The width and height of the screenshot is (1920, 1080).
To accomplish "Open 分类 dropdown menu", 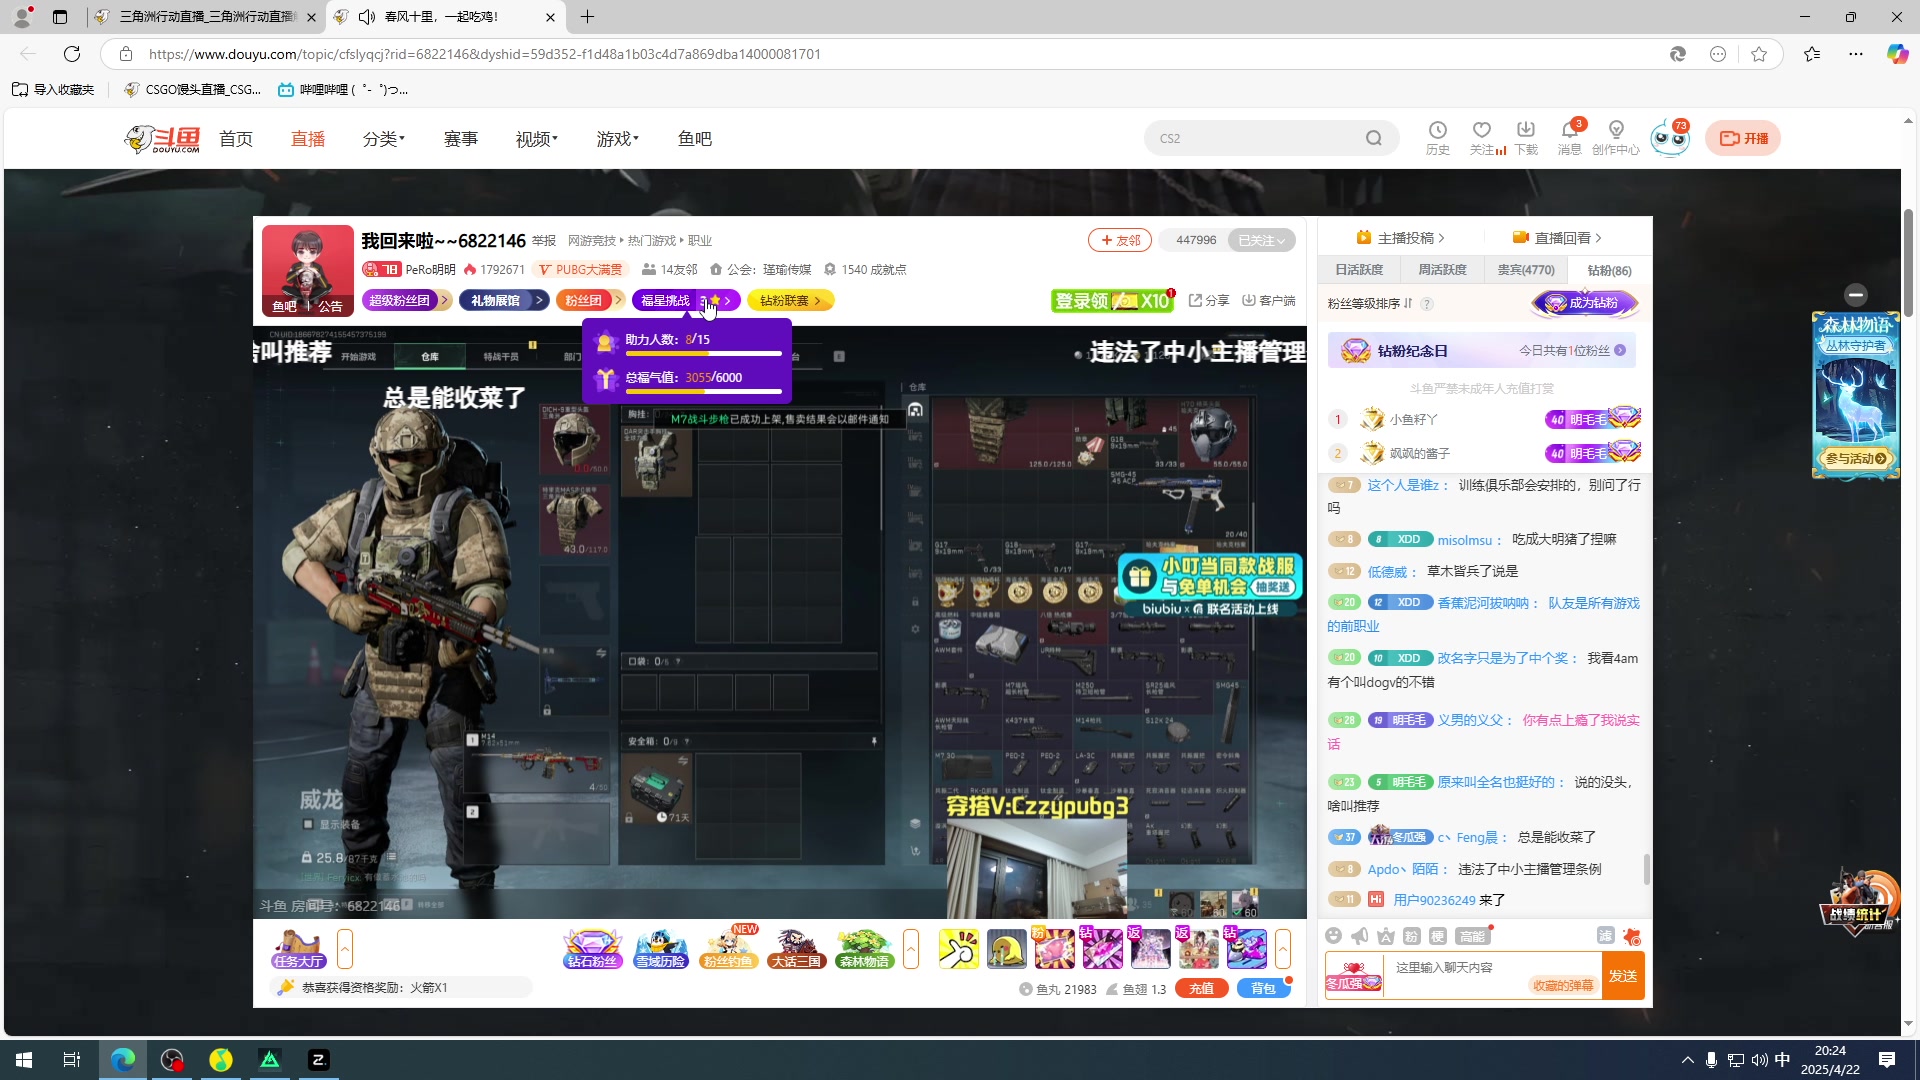I will (384, 139).
